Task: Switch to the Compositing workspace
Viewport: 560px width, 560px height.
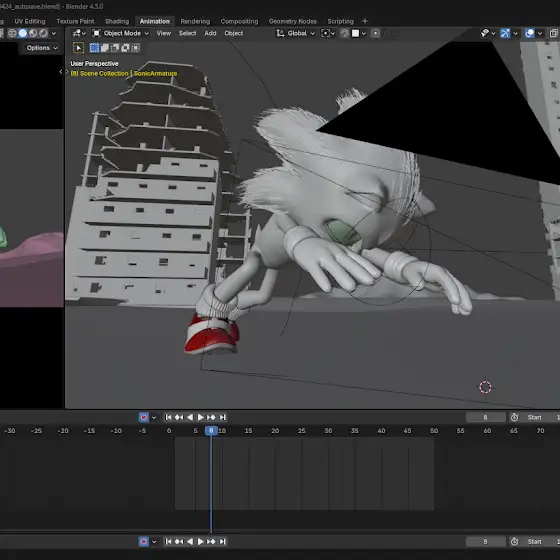Action: click(239, 21)
